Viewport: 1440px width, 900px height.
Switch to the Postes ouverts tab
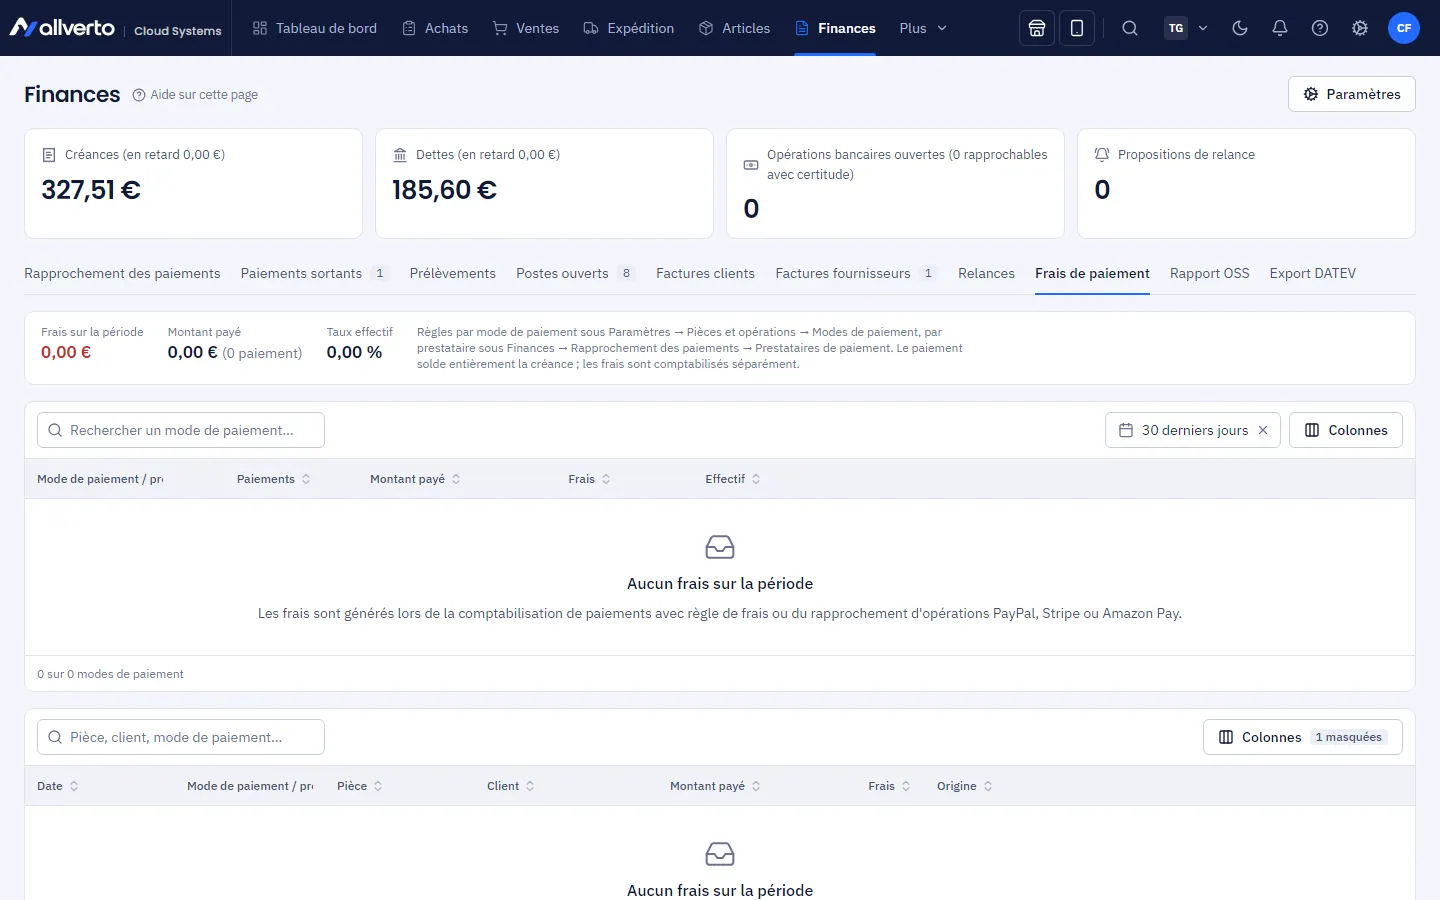575,273
